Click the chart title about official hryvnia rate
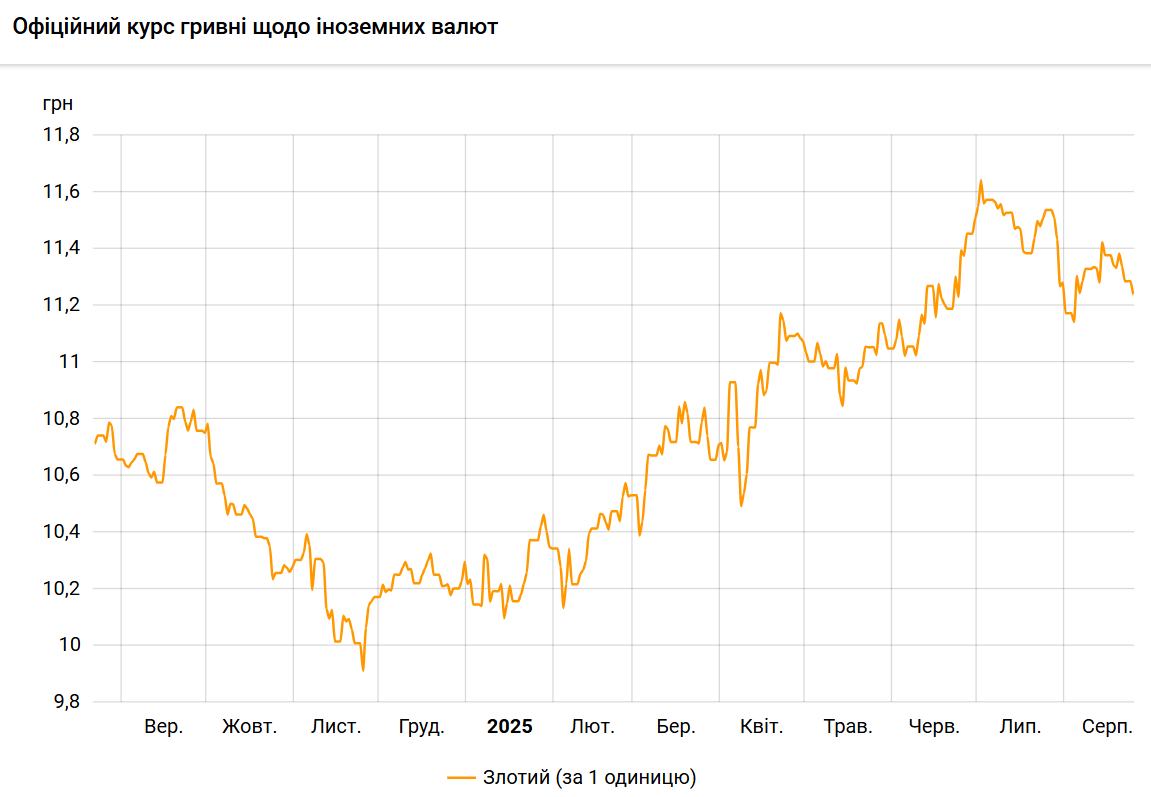The image size is (1151, 797). [x=255, y=28]
